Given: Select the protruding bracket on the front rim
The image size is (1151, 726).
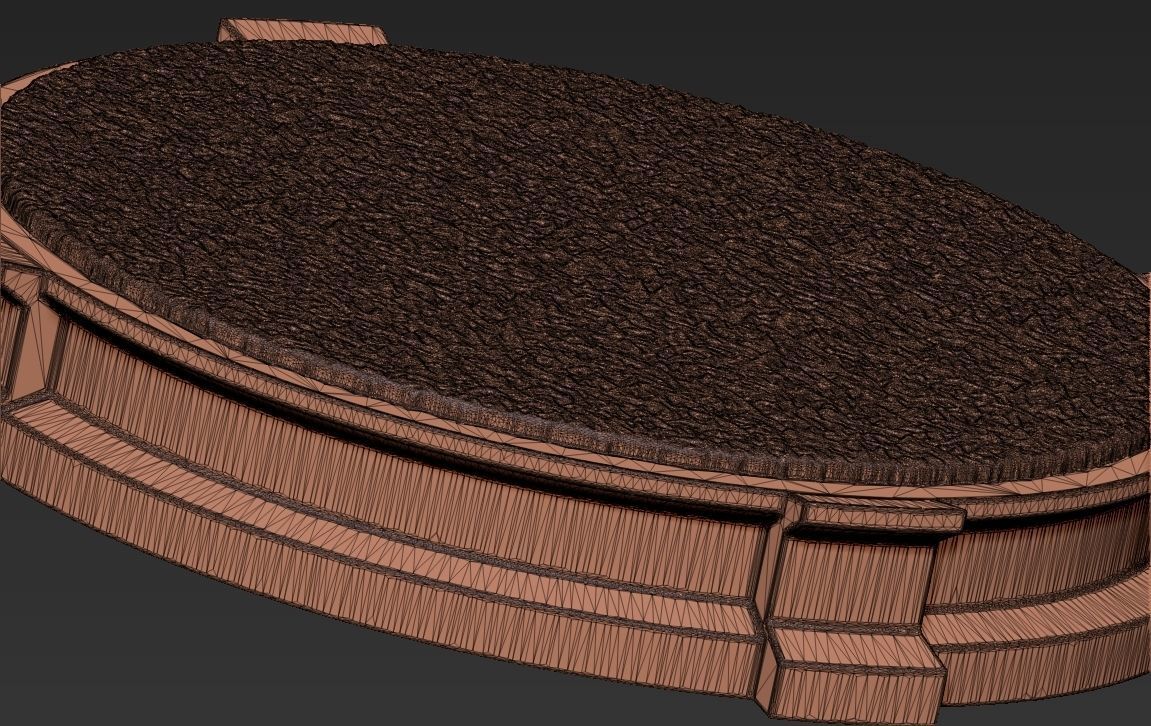Looking at the screenshot, I should (x=859, y=608).
